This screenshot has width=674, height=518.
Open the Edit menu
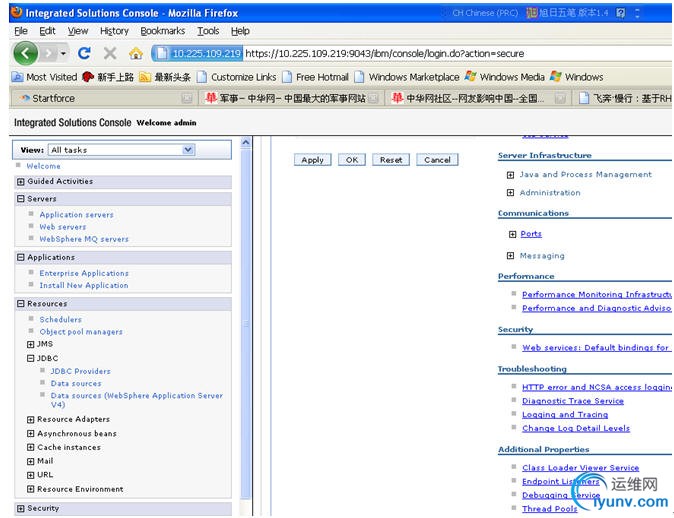pos(47,31)
